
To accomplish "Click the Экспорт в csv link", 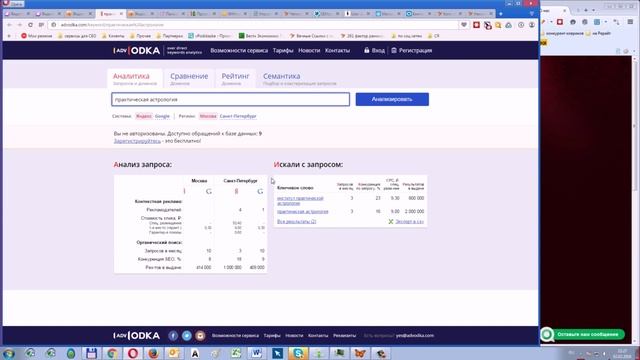I will click(x=409, y=222).
